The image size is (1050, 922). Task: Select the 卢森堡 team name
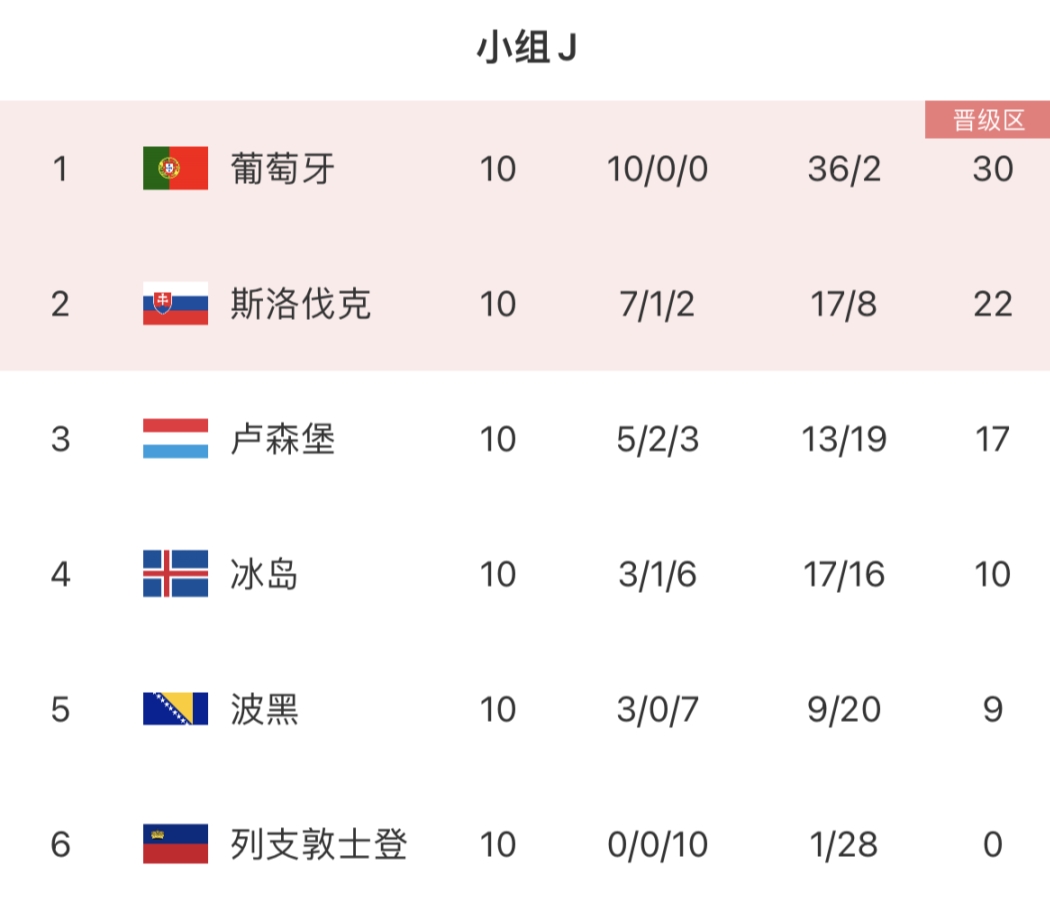pyautogui.click(x=282, y=439)
